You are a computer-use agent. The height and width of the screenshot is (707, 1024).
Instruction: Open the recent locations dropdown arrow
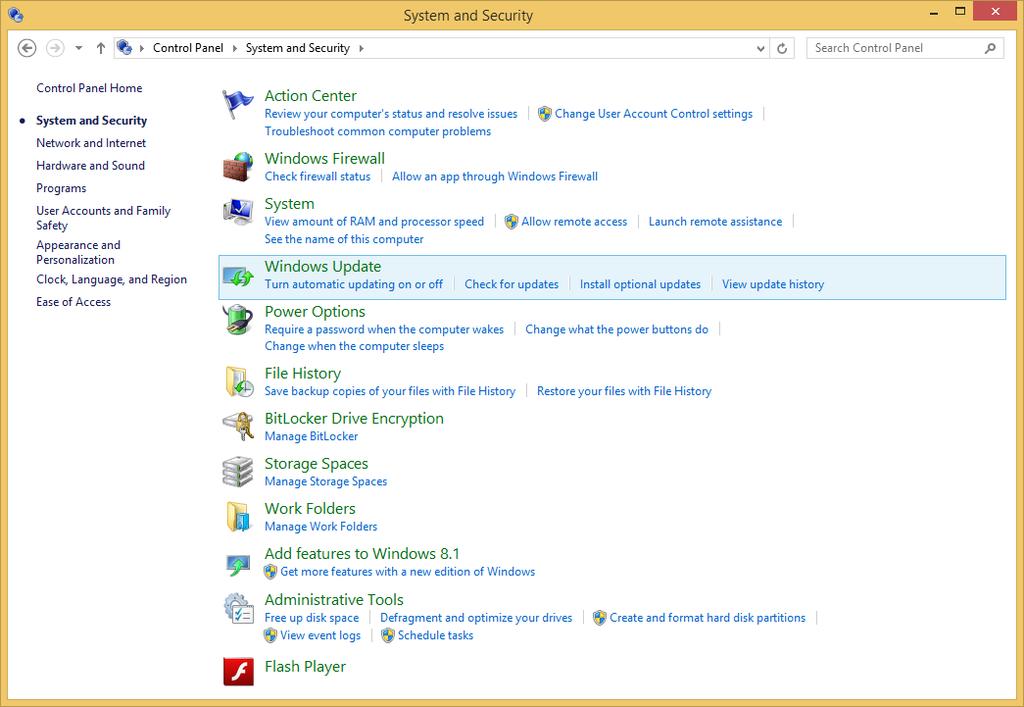[78, 48]
